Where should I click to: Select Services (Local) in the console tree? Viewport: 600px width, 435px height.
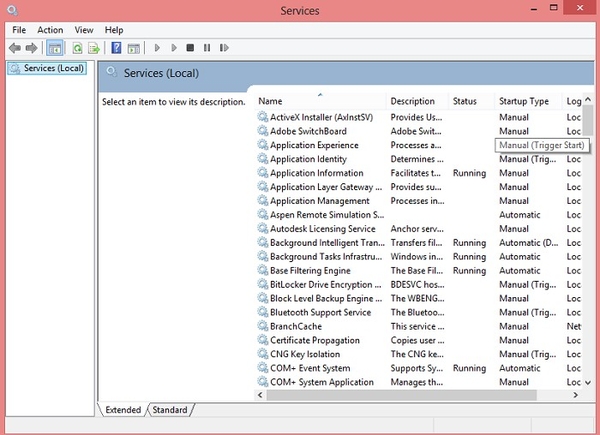54,68
